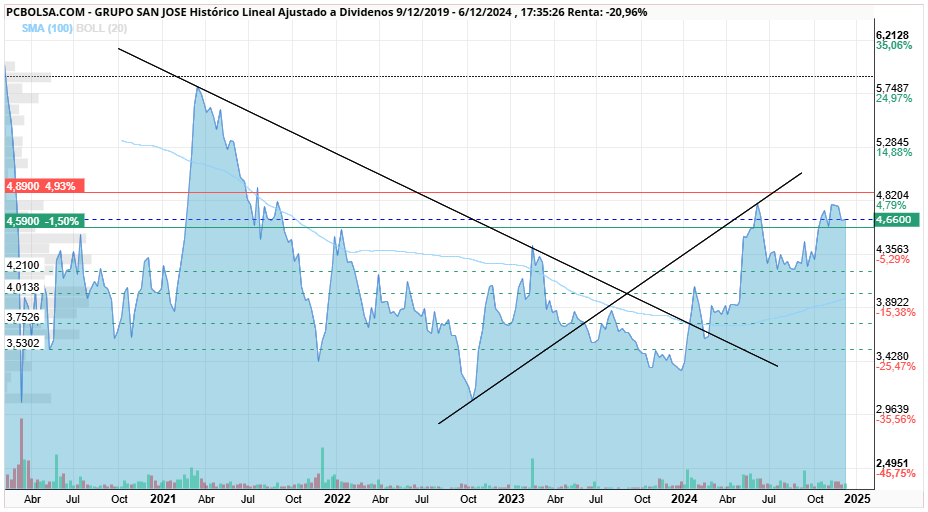Click the 35,06% percentage axis label

(894, 46)
